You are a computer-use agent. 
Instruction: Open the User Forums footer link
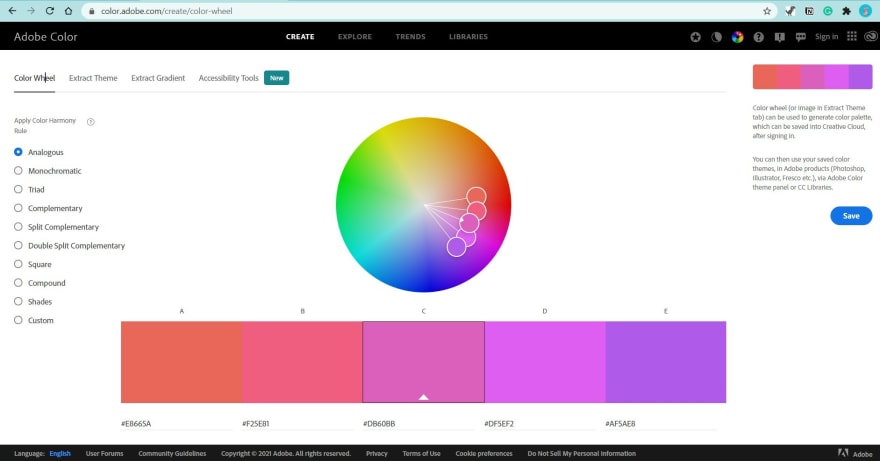[x=104, y=453]
